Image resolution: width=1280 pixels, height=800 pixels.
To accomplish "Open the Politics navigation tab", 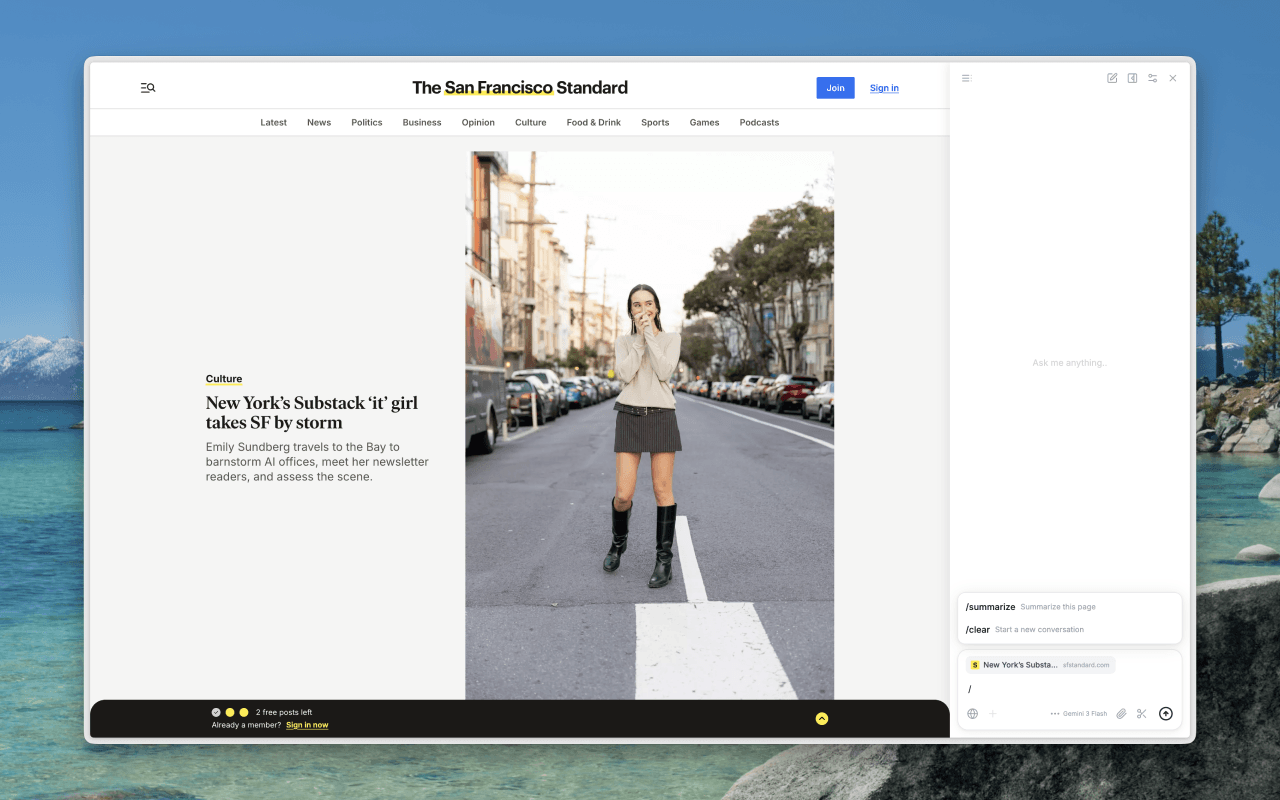I will [x=366, y=123].
